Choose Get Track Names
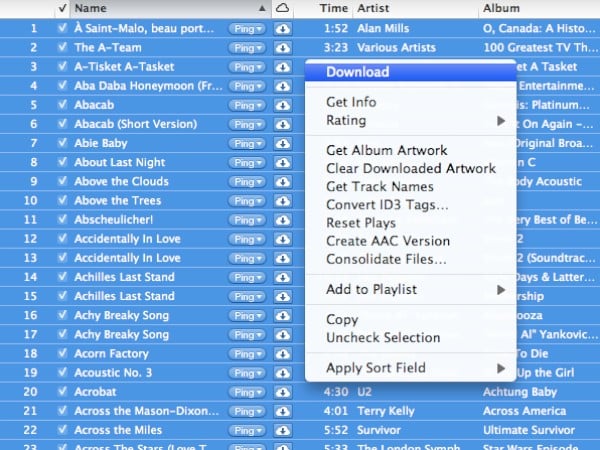Viewport: 600px width, 450px height. pyautogui.click(x=411, y=187)
